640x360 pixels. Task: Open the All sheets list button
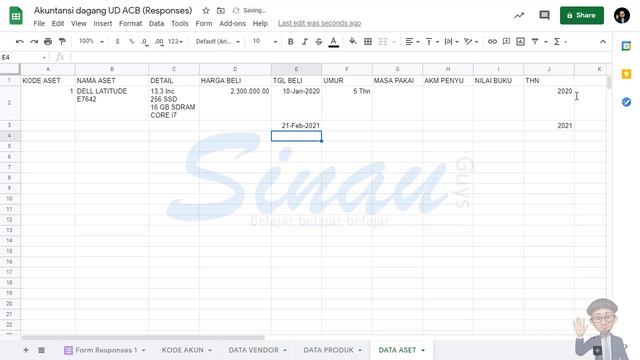41,350
